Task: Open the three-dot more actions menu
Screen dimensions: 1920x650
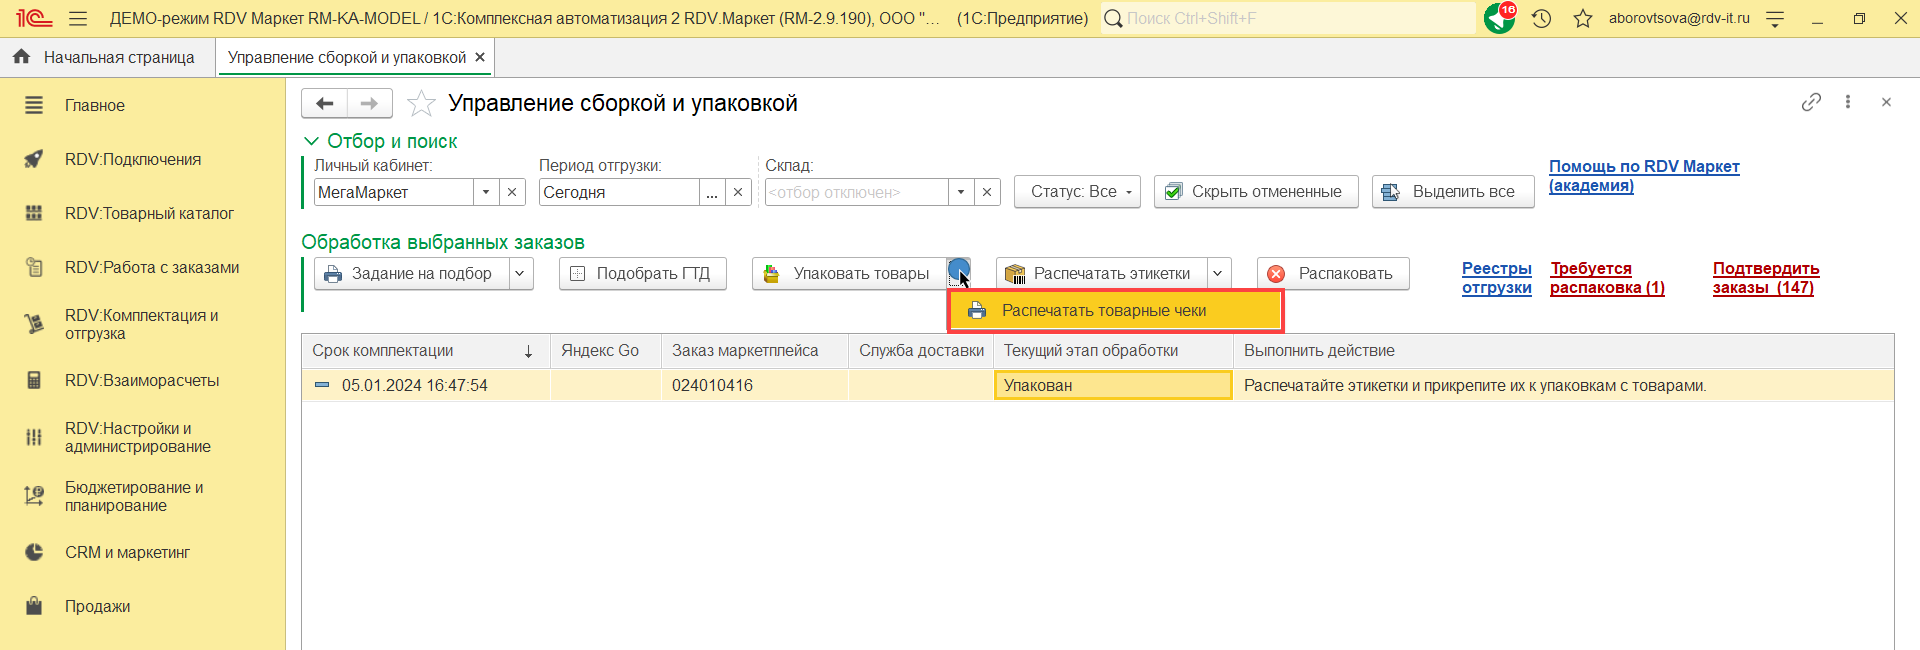Action: tap(1848, 102)
